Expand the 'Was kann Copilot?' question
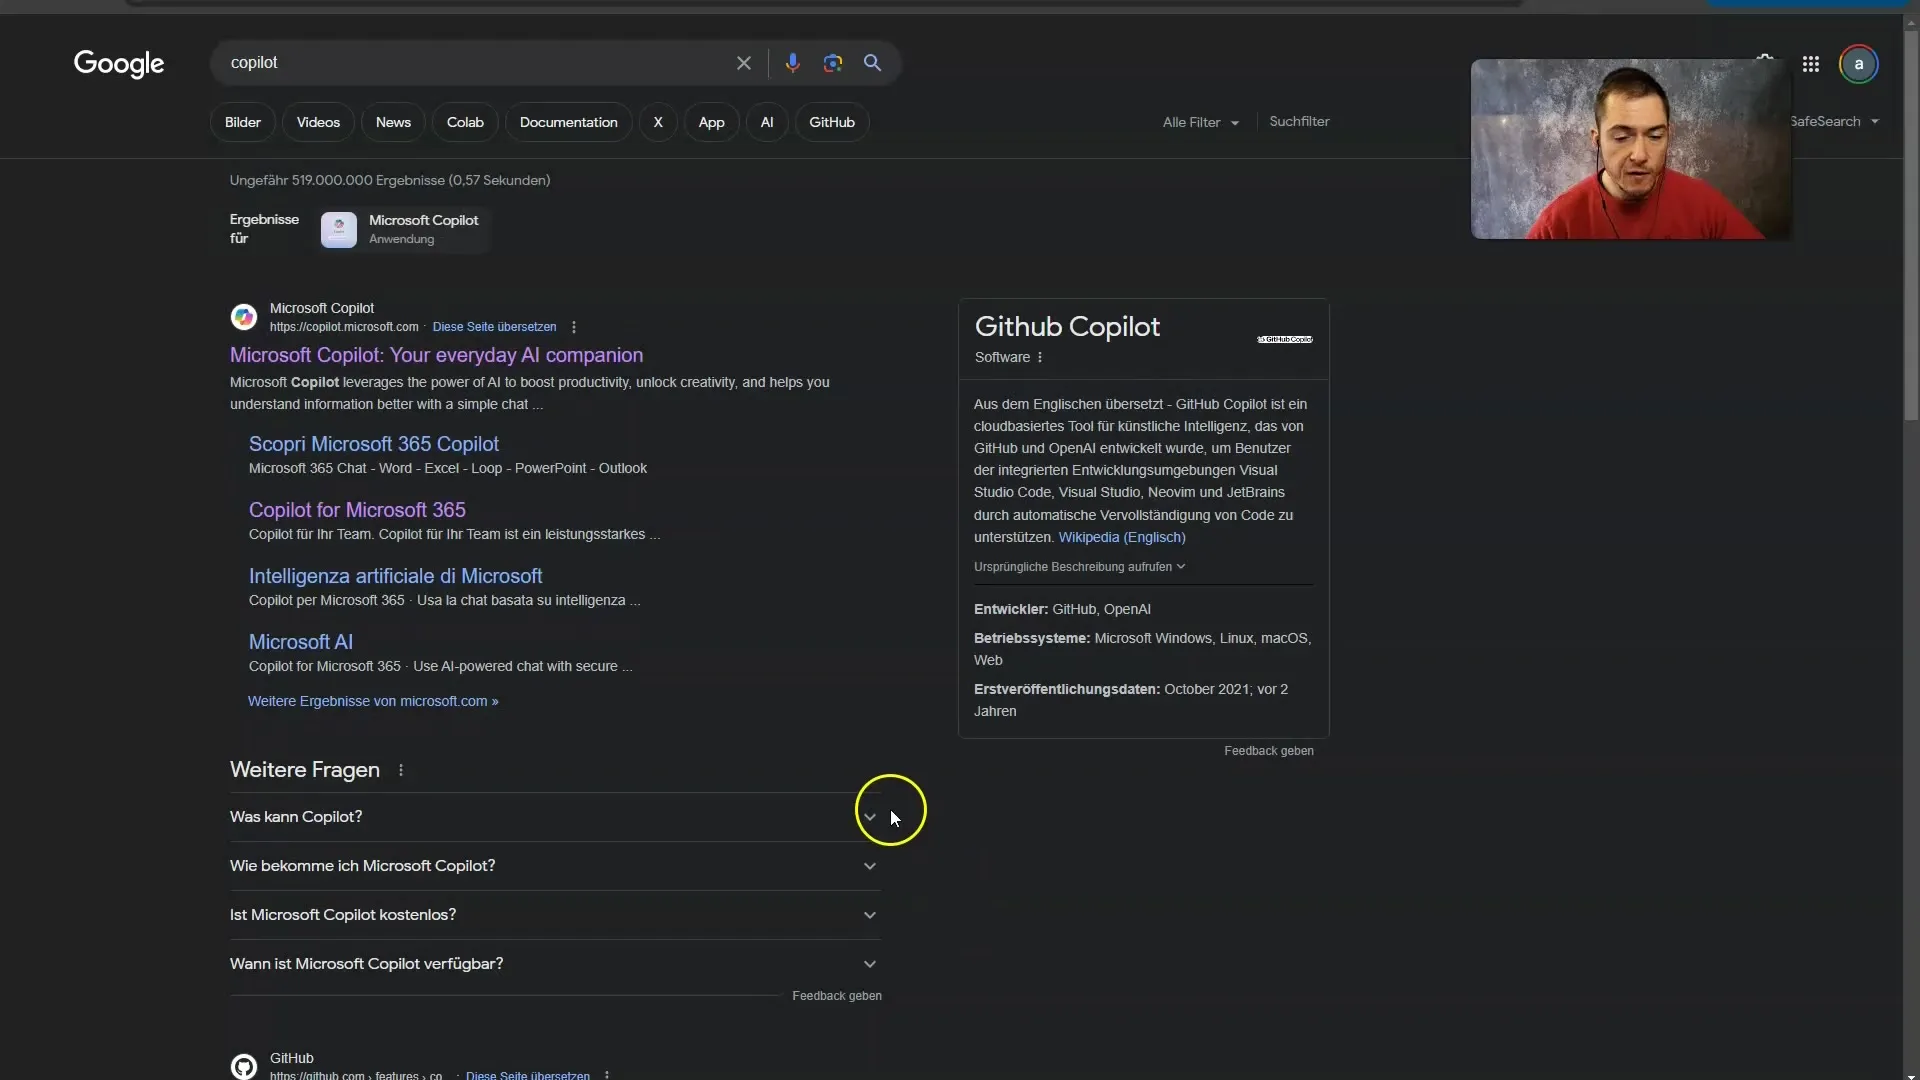1920x1080 pixels. pyautogui.click(x=868, y=815)
